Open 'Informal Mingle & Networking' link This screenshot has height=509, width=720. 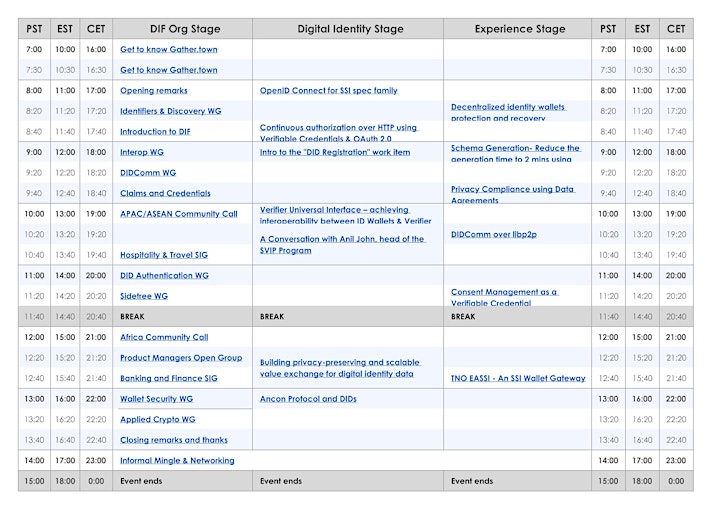[177, 461]
